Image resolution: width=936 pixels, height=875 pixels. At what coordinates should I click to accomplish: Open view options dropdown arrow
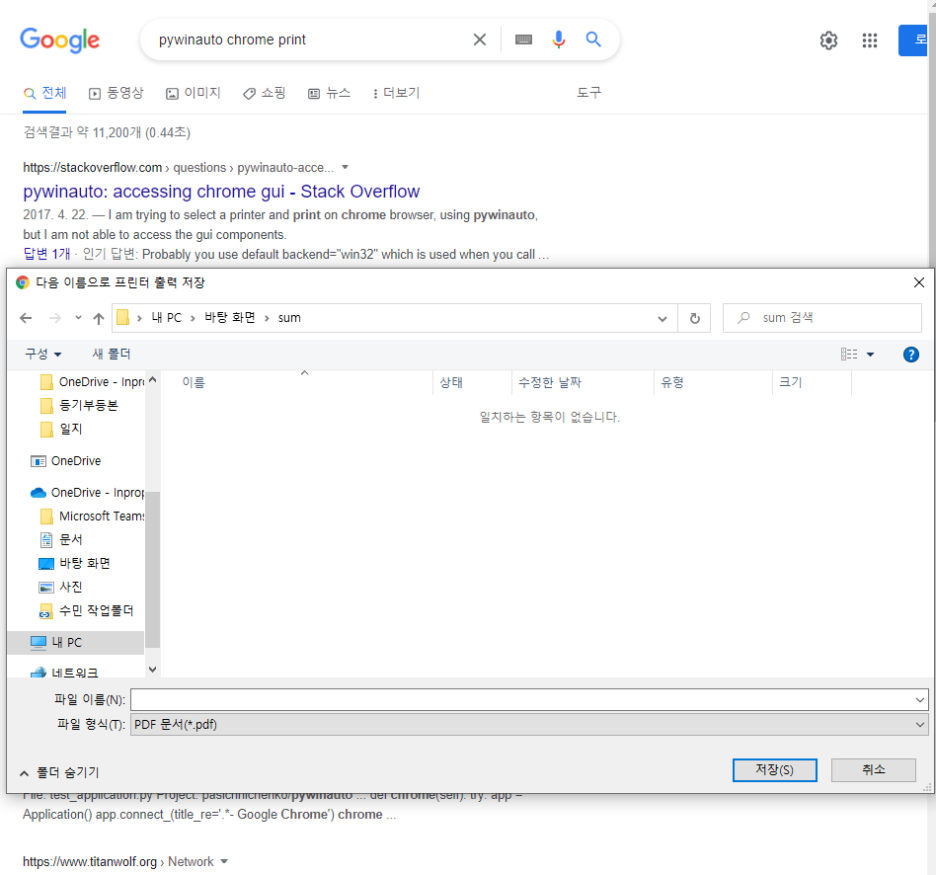click(870, 355)
